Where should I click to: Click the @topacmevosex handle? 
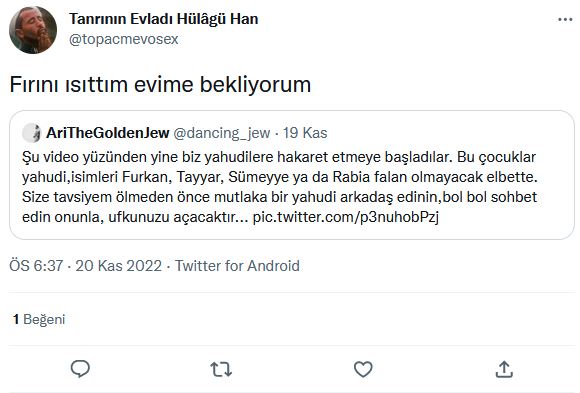124,39
